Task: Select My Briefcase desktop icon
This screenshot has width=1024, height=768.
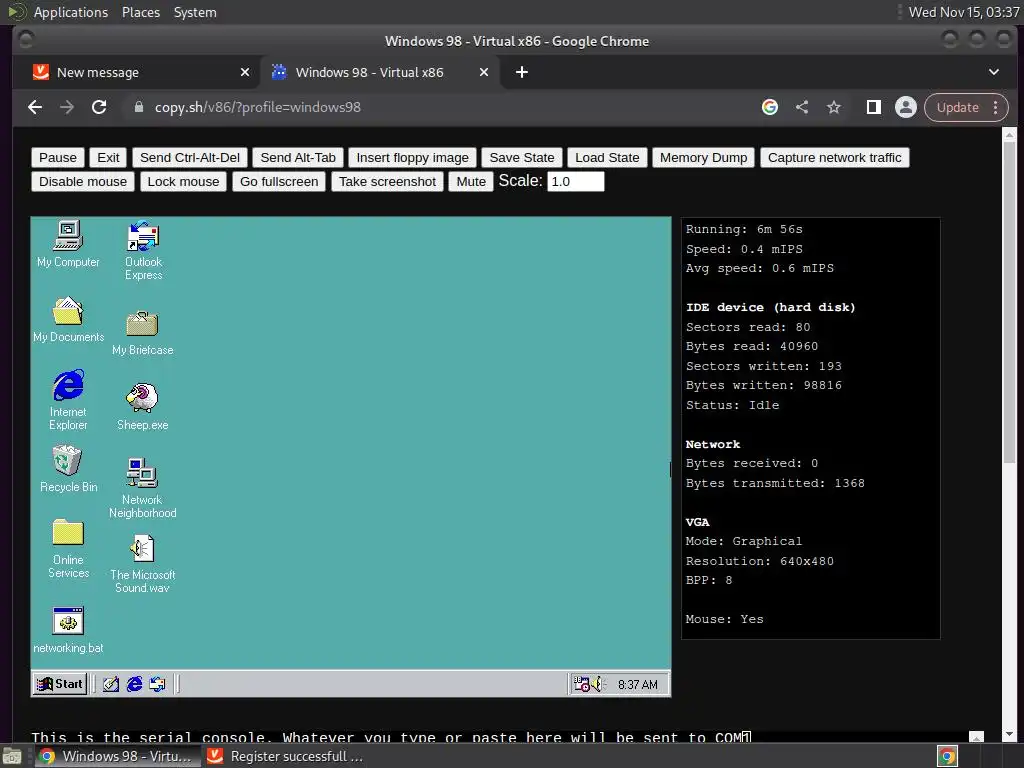Action: pos(142,333)
